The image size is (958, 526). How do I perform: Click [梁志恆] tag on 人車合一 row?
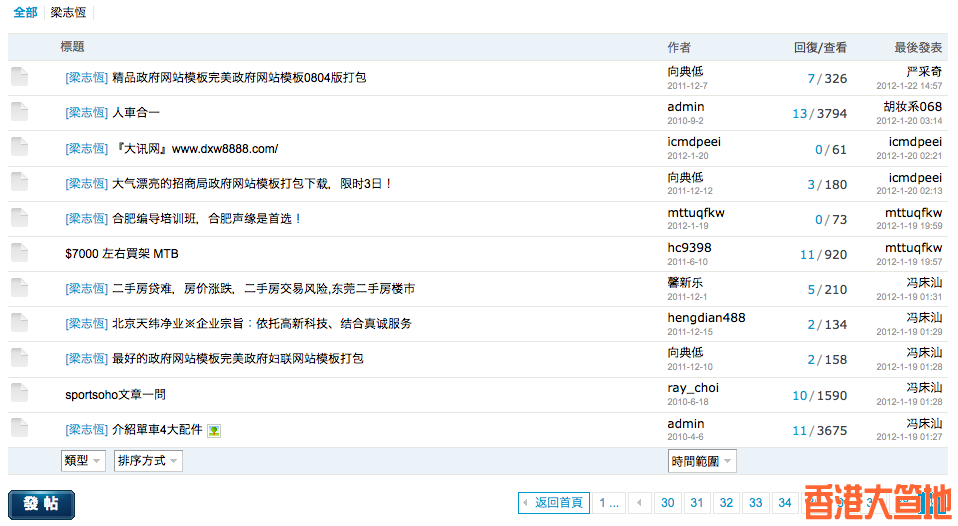pos(86,112)
